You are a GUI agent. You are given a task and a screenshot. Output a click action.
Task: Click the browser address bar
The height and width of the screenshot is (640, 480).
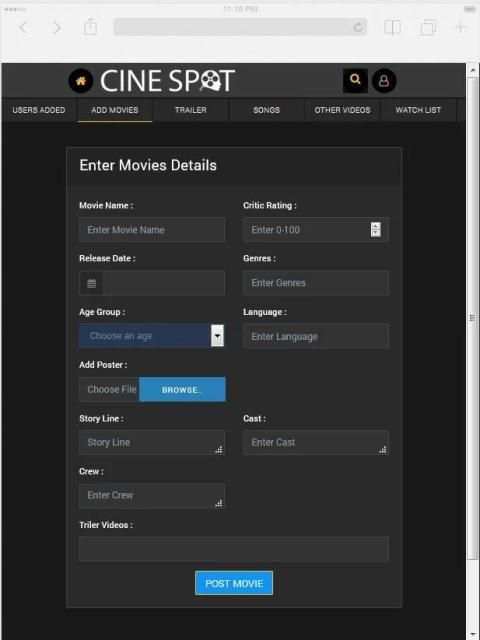point(240,27)
